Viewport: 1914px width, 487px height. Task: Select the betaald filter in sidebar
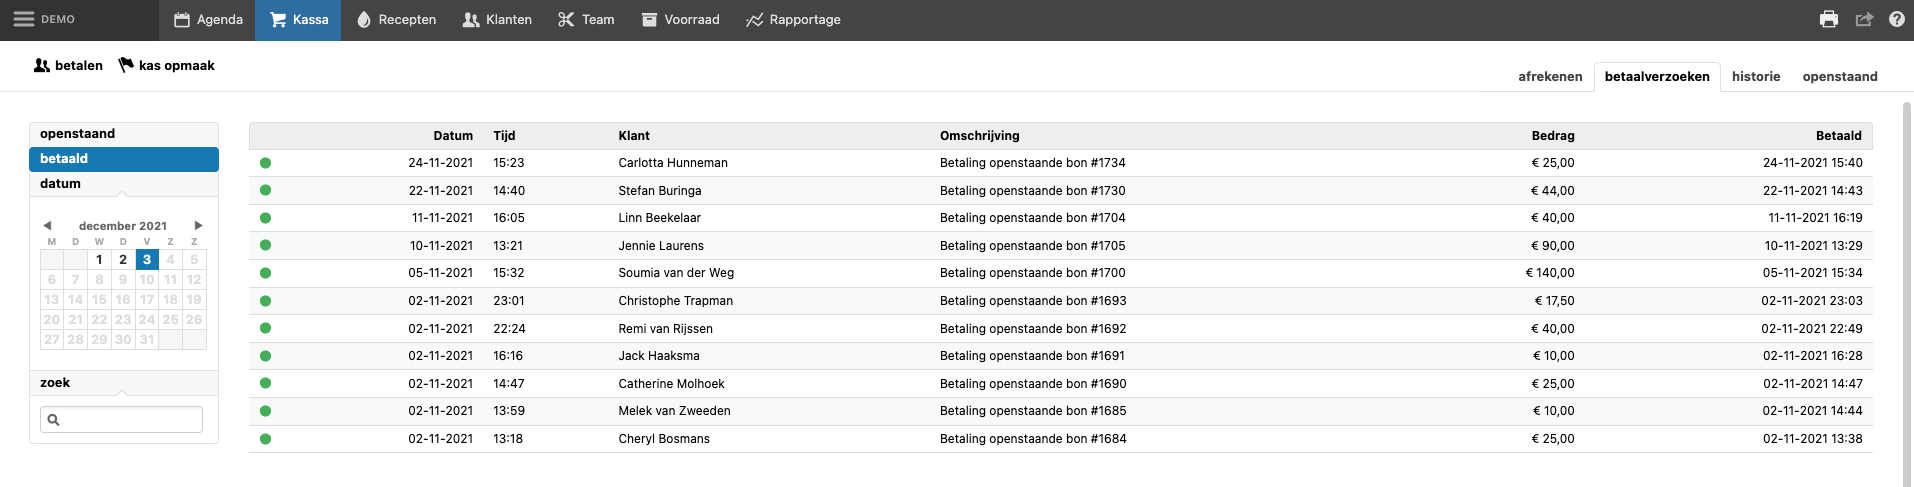pyautogui.click(x=124, y=159)
